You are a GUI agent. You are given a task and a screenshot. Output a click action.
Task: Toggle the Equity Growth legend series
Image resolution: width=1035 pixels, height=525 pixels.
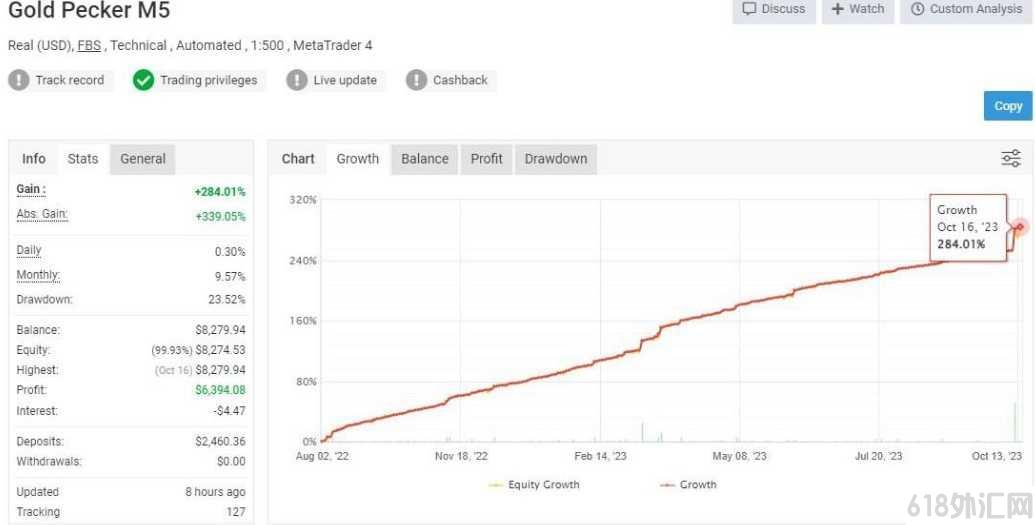(534, 485)
